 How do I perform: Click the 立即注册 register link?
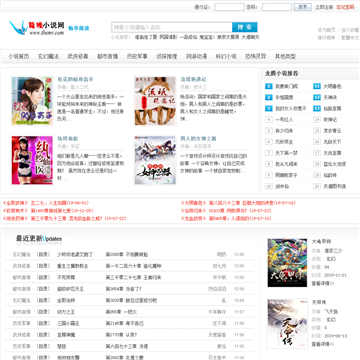(324, 7)
